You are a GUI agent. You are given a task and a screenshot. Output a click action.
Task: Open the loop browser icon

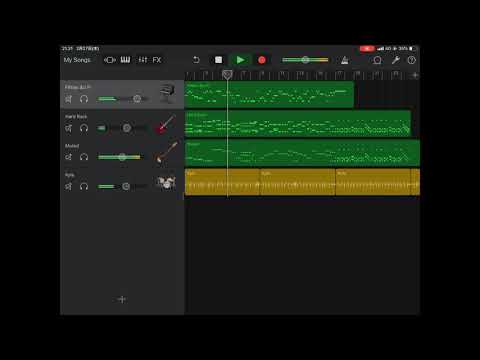click(377, 60)
